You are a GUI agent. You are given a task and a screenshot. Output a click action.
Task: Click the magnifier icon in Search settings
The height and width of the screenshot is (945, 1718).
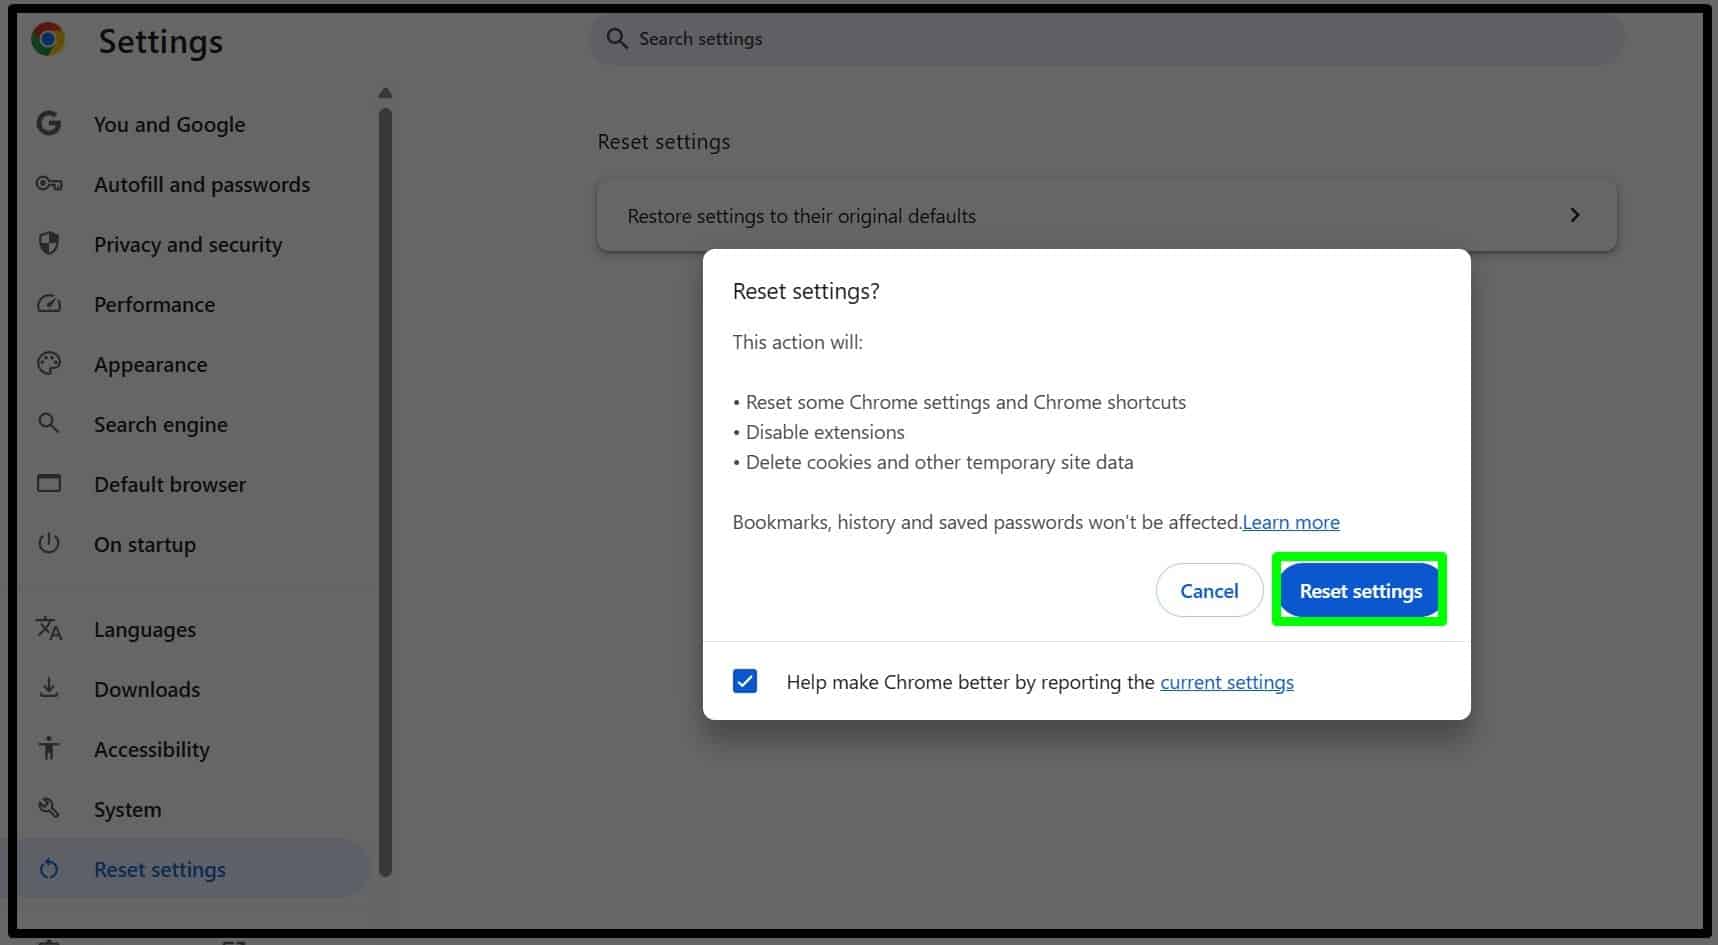(x=617, y=39)
